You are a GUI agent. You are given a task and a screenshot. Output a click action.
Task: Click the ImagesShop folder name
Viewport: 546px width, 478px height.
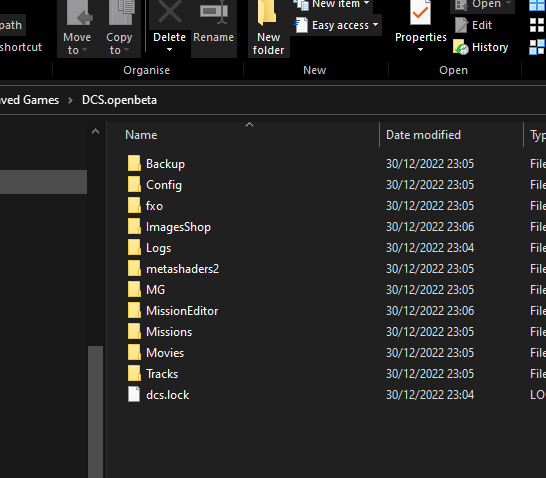pos(178,227)
